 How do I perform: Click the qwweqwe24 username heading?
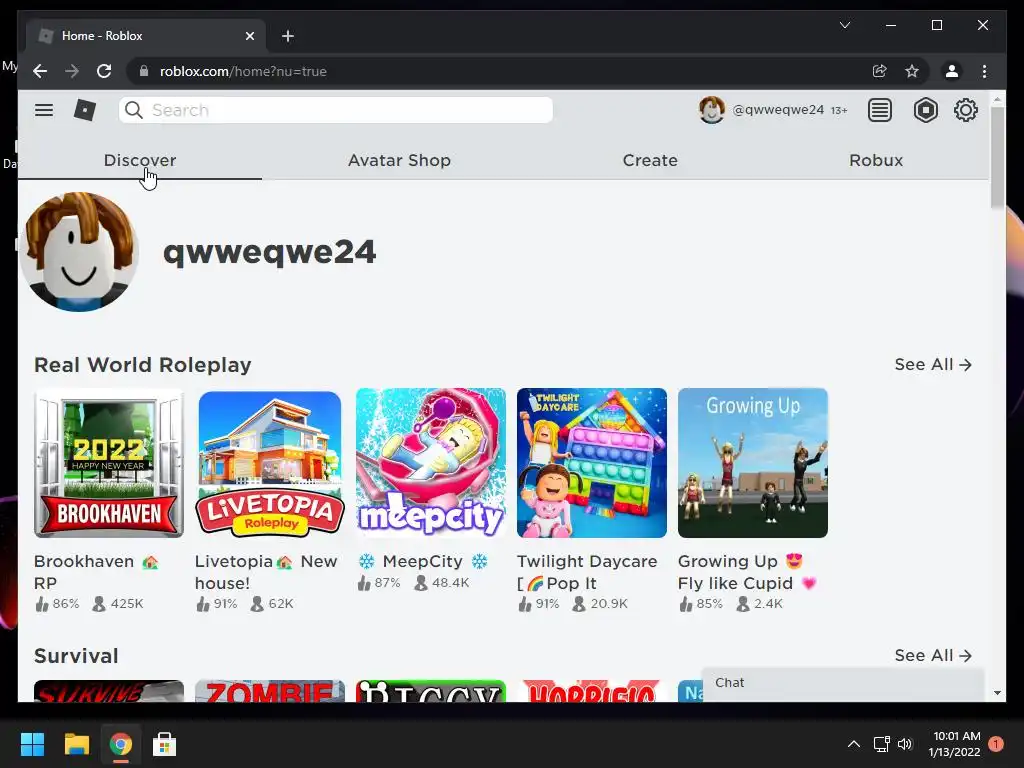(x=270, y=252)
